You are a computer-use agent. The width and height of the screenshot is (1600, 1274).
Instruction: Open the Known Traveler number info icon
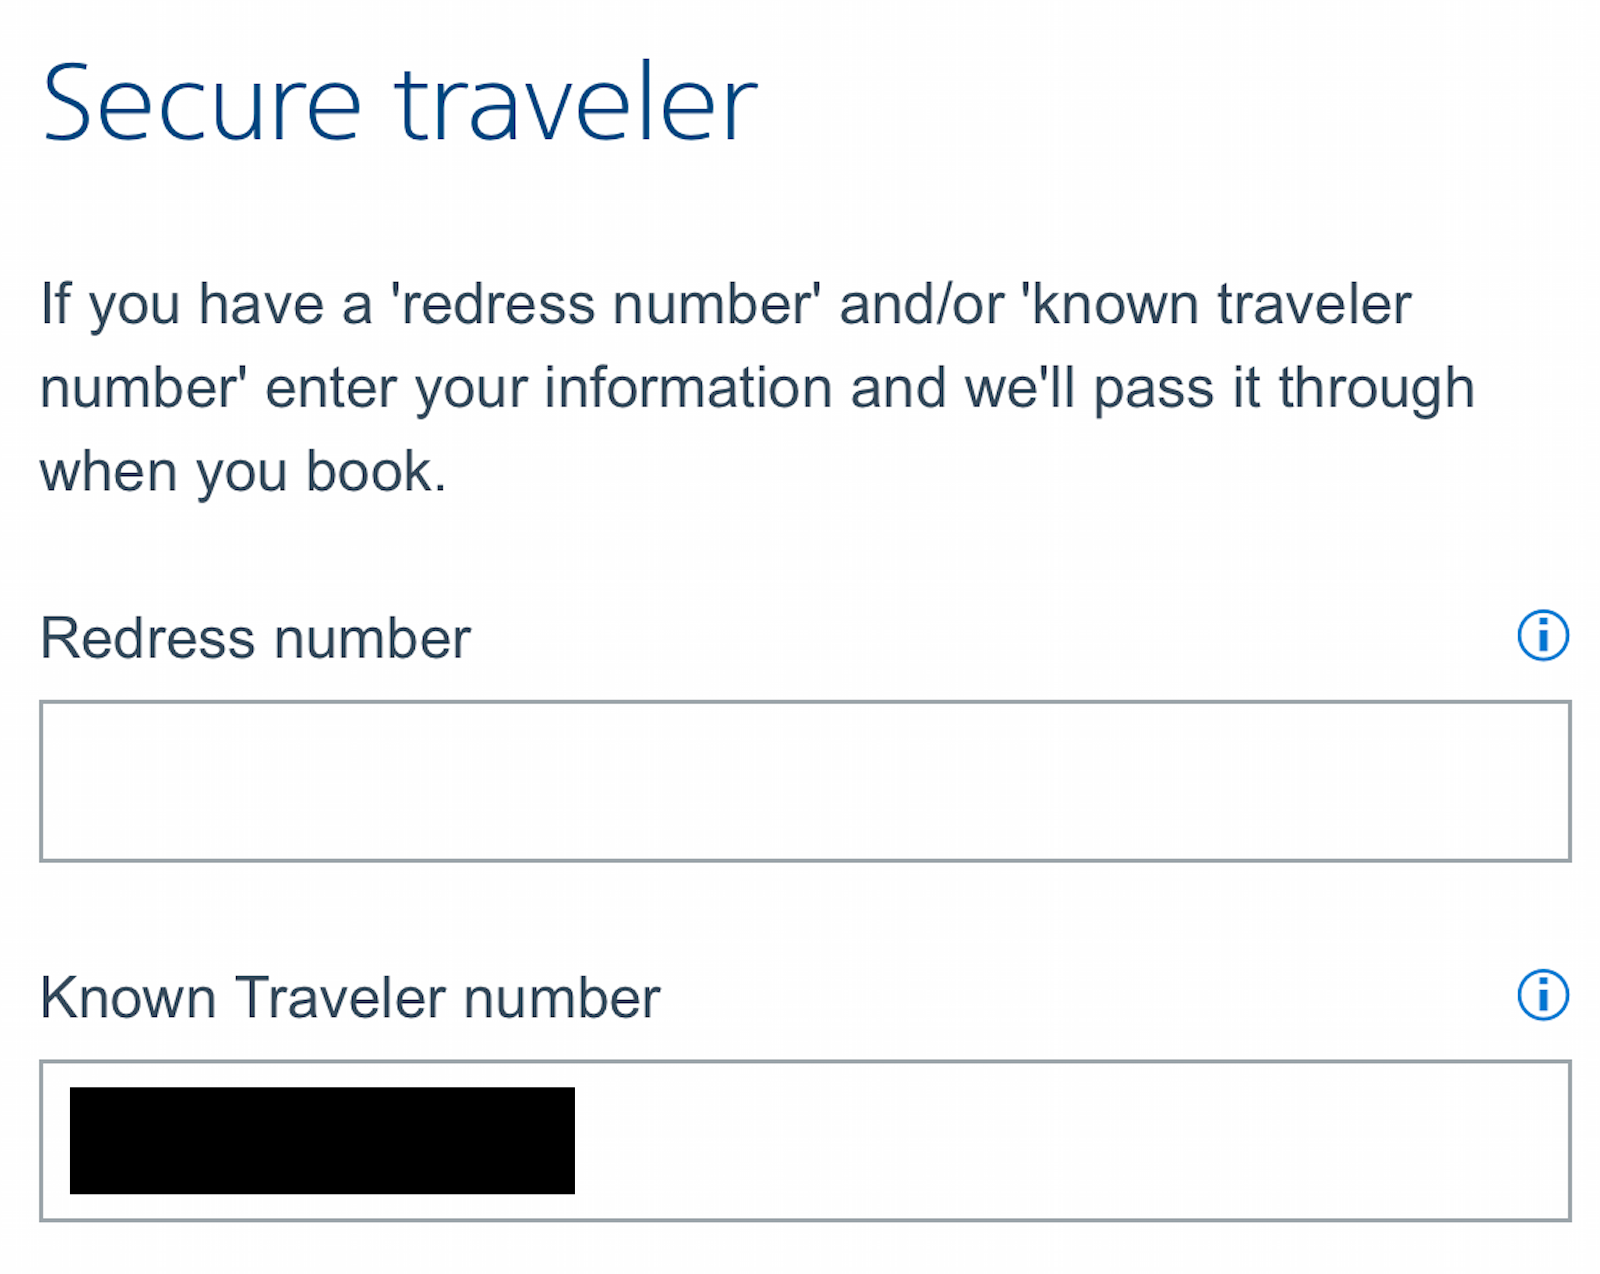[x=1543, y=996]
